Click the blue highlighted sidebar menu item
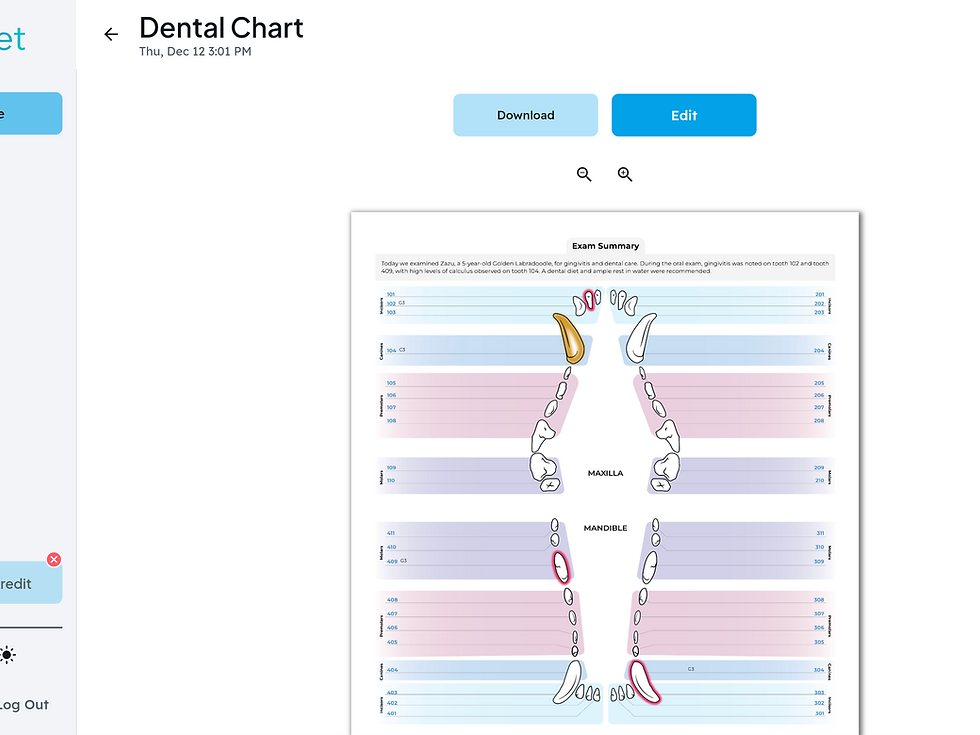 coord(30,113)
